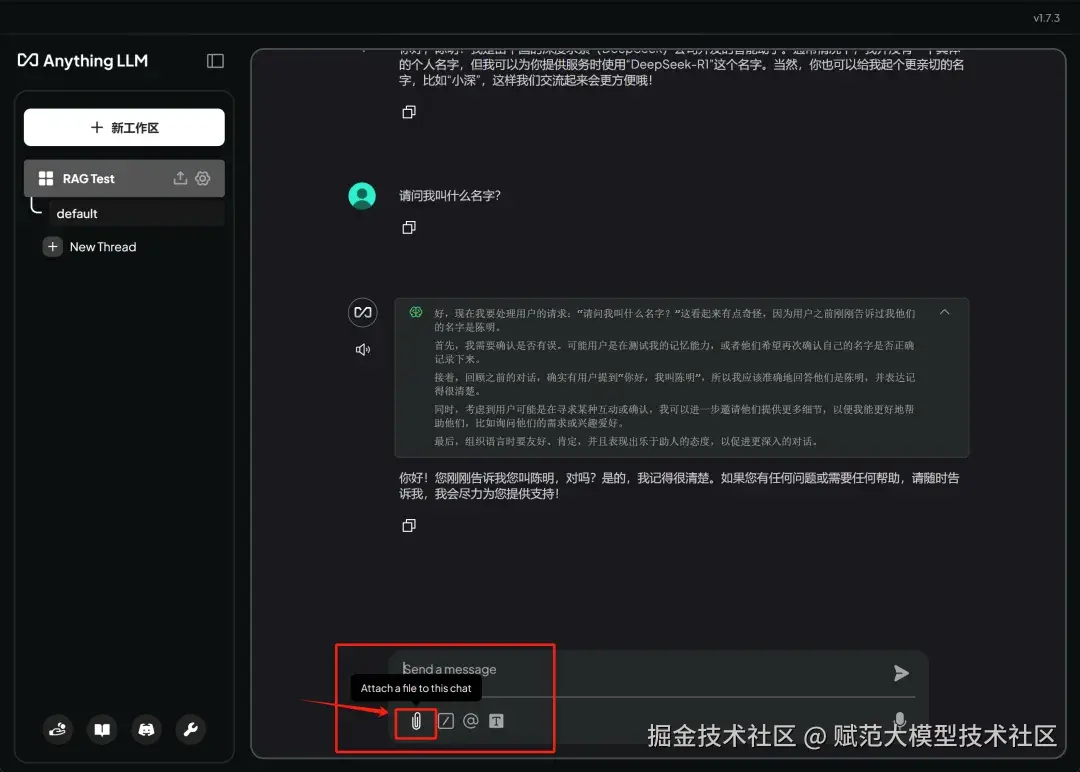Open workspace upload icon next to RAG Test
This screenshot has height=772, width=1080.
[x=178, y=178]
